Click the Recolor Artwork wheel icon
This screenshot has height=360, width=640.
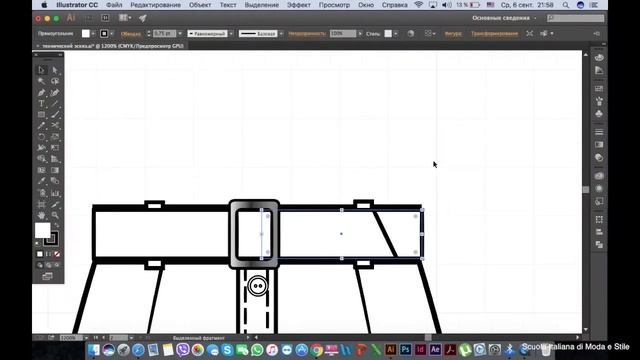coord(411,33)
